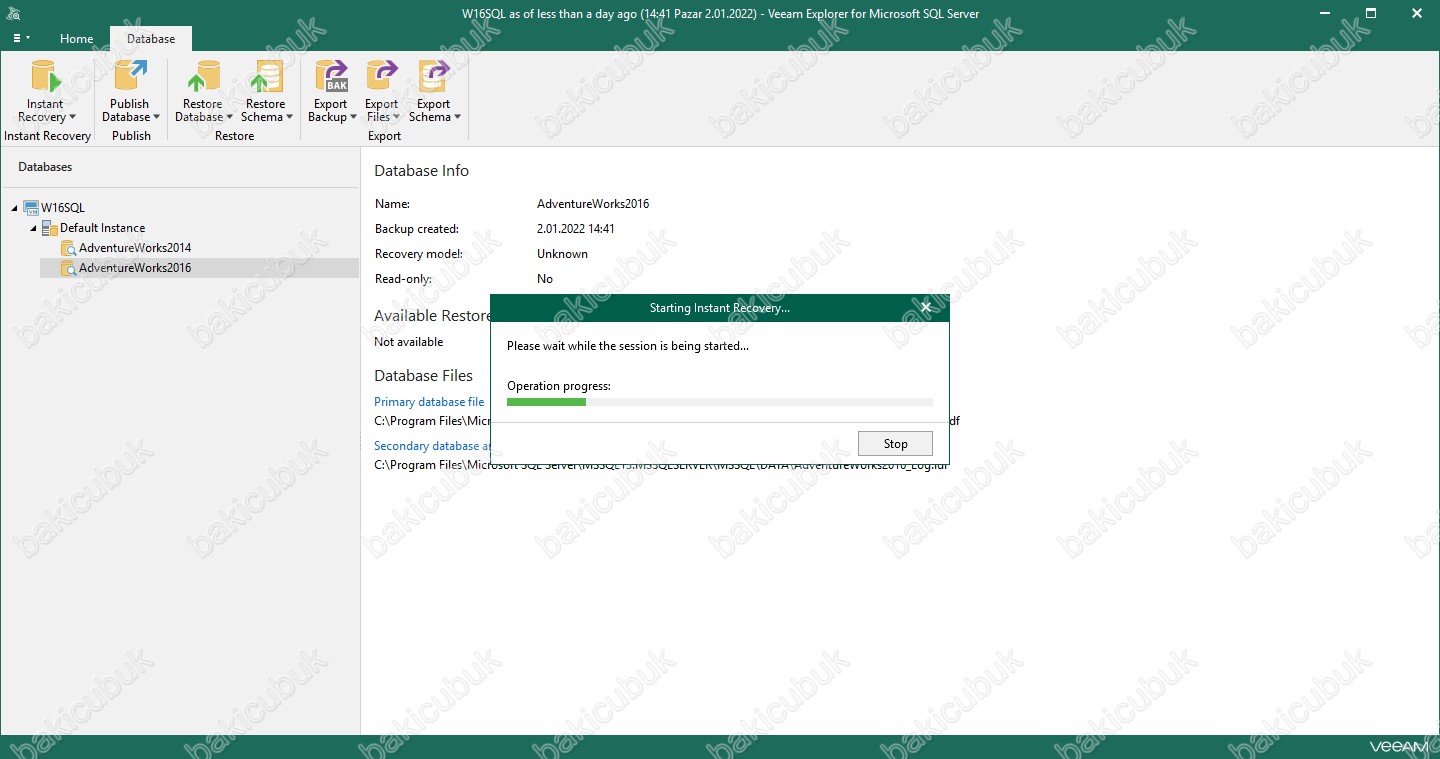This screenshot has height=759, width=1440.
Task: Click the Instant Recovery ribbon icon
Action: (45, 78)
